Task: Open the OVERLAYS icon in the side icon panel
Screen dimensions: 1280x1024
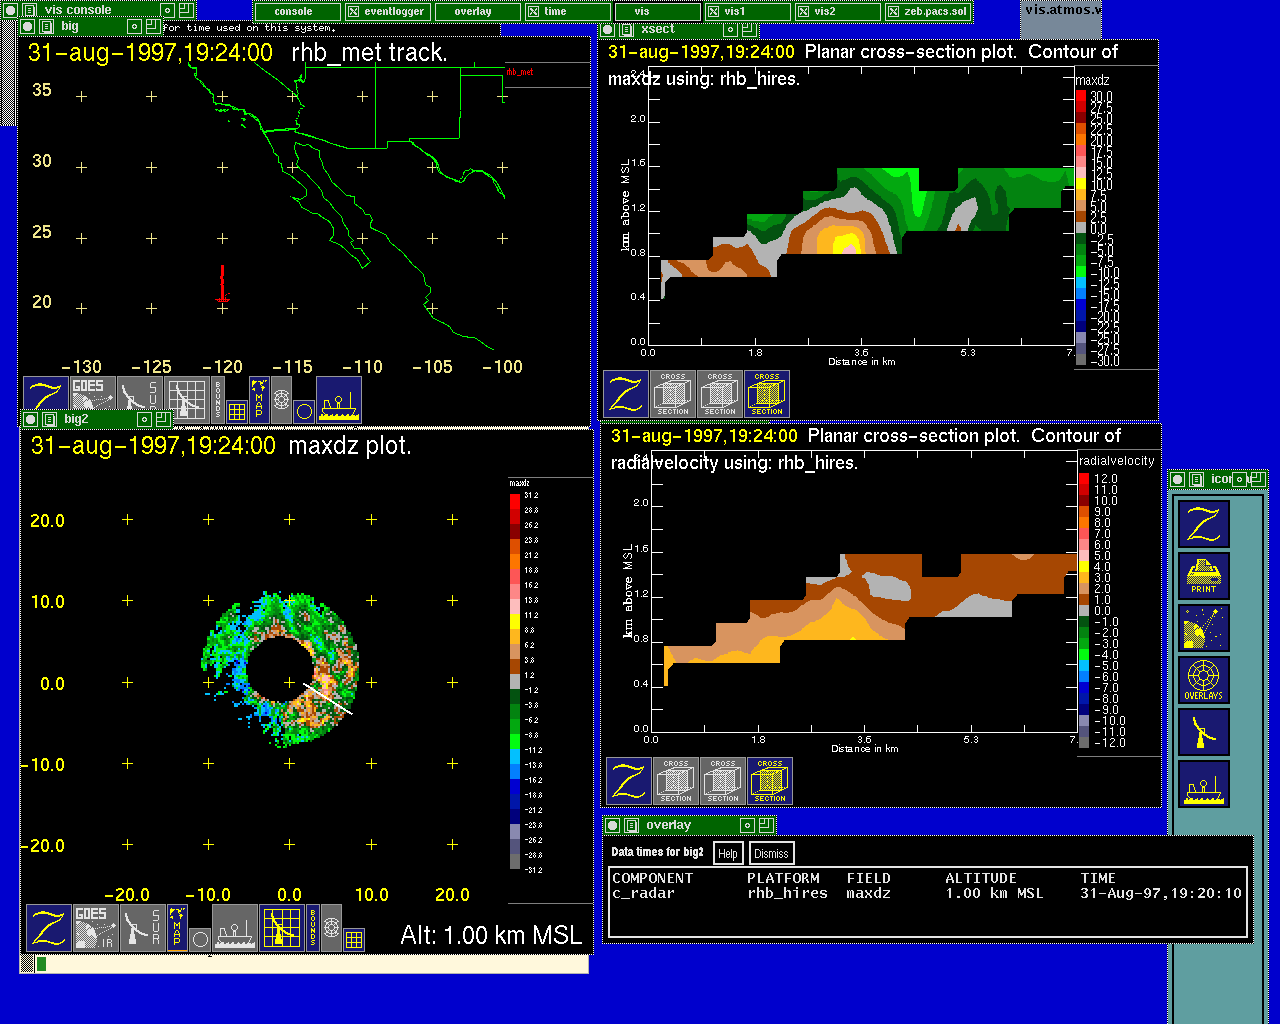Action: [x=1203, y=680]
